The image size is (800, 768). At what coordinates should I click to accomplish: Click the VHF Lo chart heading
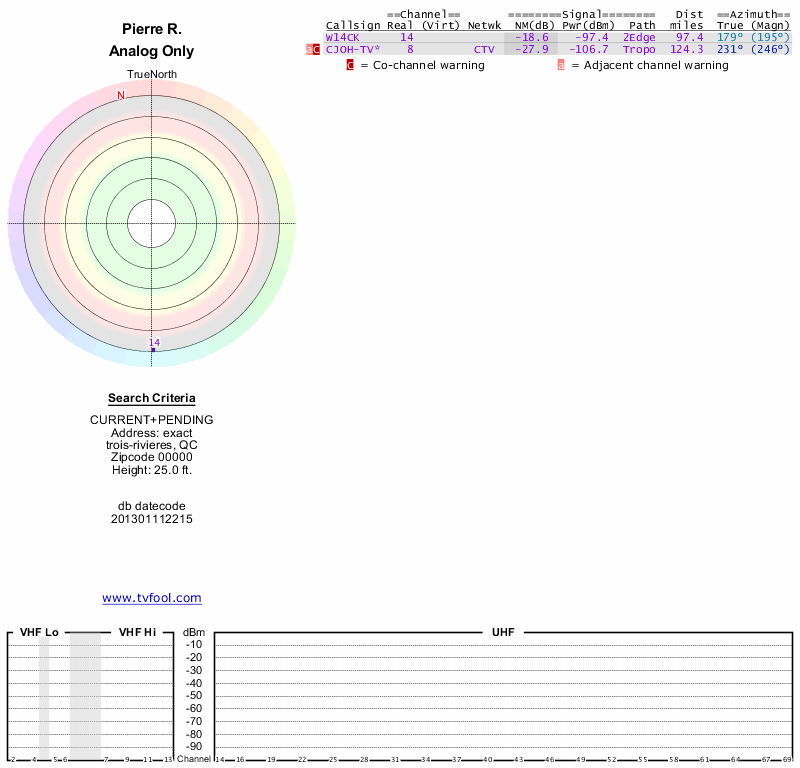tap(39, 633)
